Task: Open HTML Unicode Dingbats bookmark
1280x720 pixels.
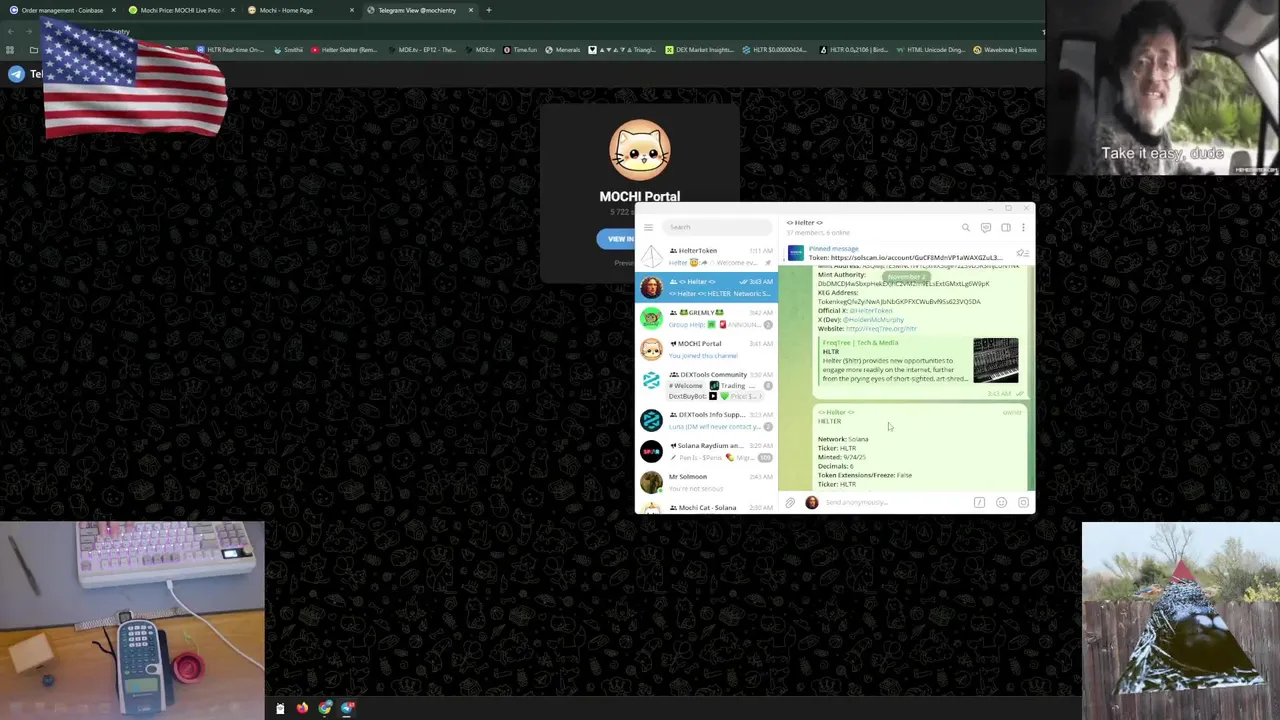Action: tap(930, 50)
